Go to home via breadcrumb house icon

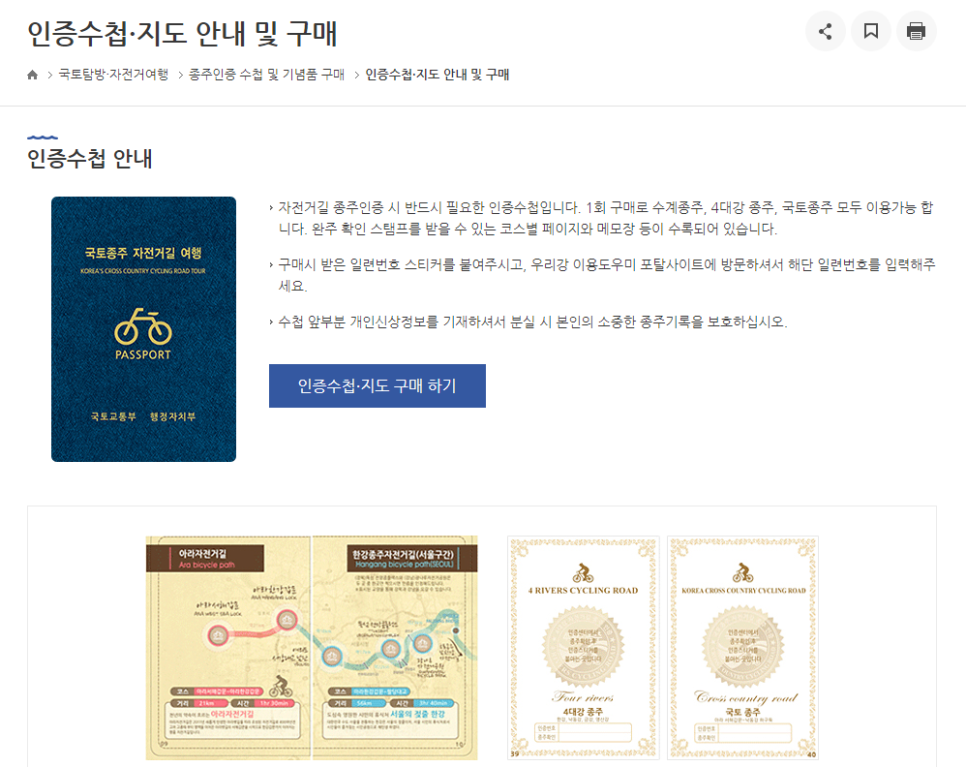33,75
